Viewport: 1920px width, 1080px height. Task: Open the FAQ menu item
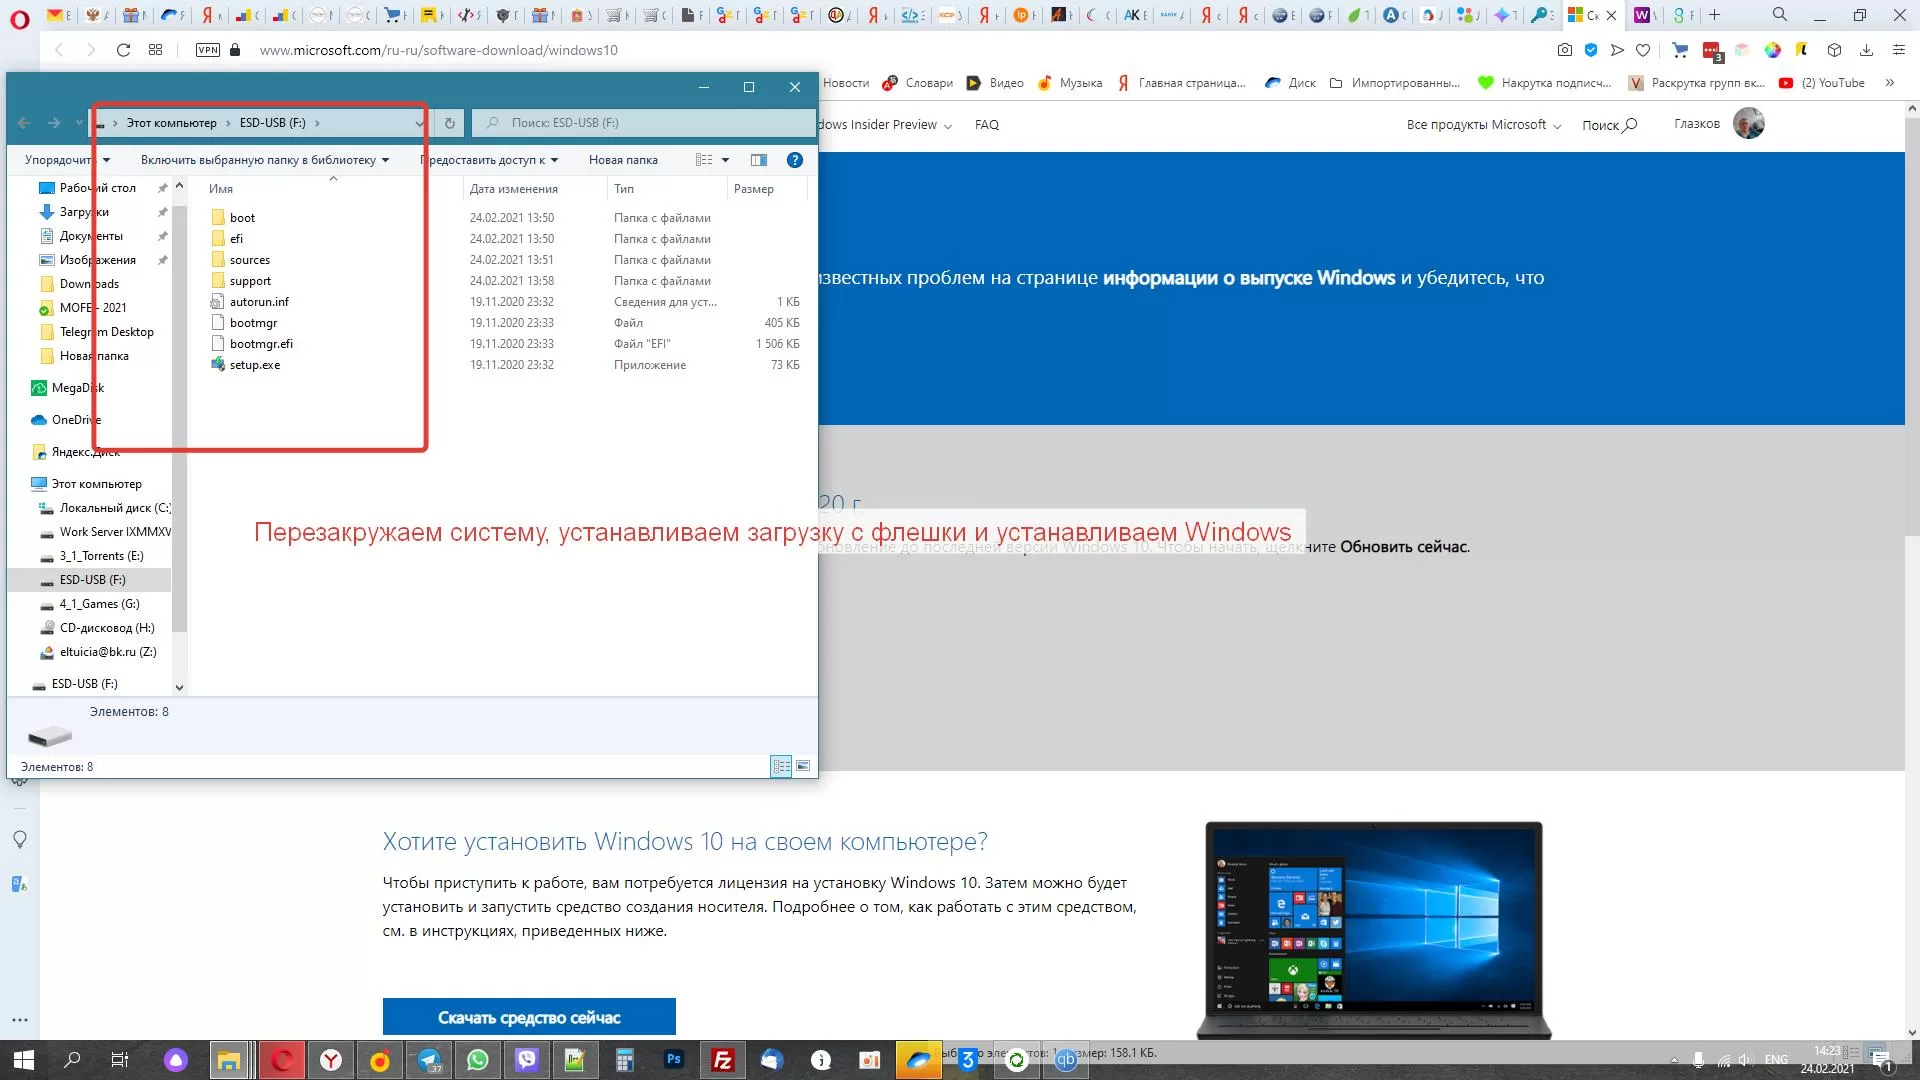point(987,125)
